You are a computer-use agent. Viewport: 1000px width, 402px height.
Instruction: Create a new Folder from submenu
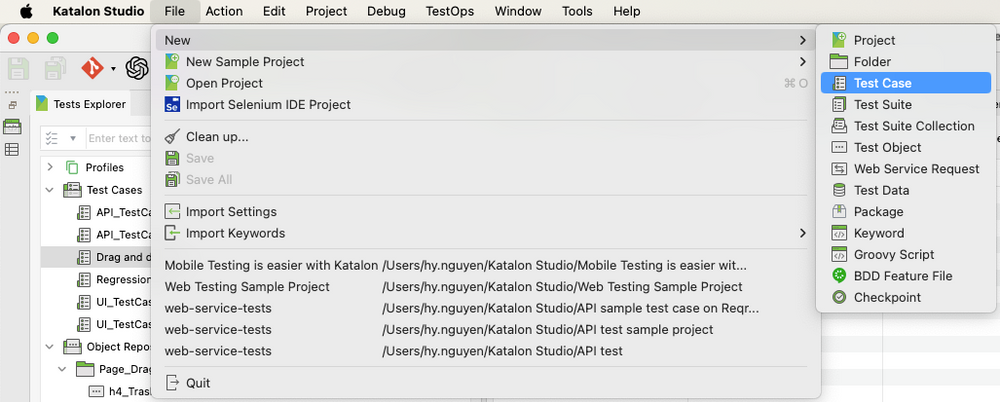[x=906, y=62]
